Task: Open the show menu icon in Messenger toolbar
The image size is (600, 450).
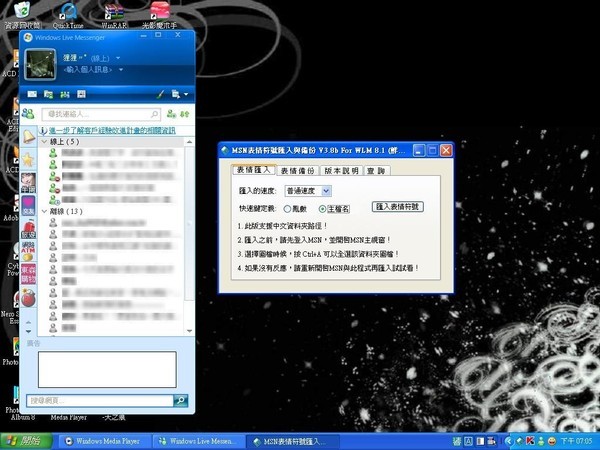Action: coord(176,94)
